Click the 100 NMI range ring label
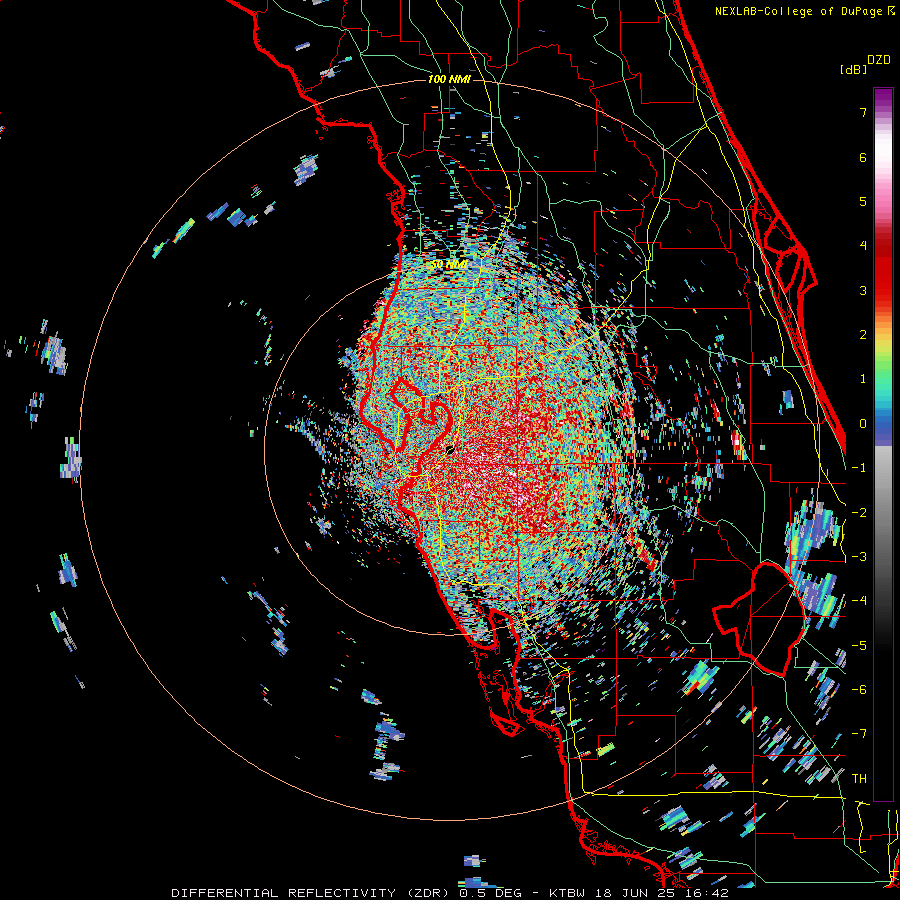 tap(449, 79)
